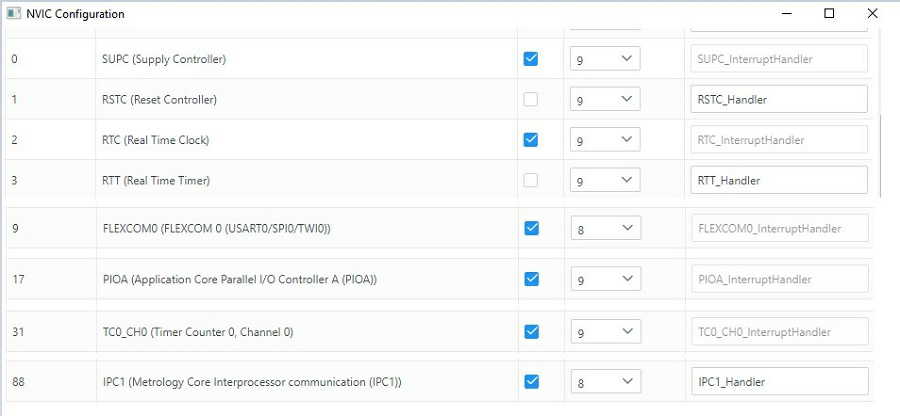The image size is (900, 416).
Task: Click the RSTC_Handler name field
Action: (779, 99)
